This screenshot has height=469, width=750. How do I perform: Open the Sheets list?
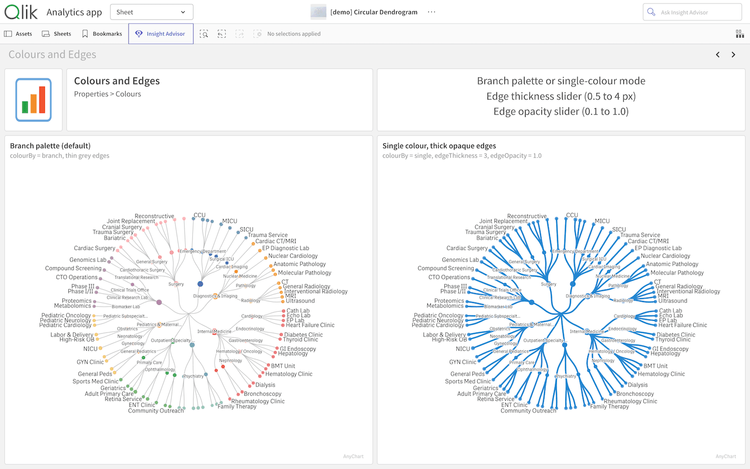[56, 34]
